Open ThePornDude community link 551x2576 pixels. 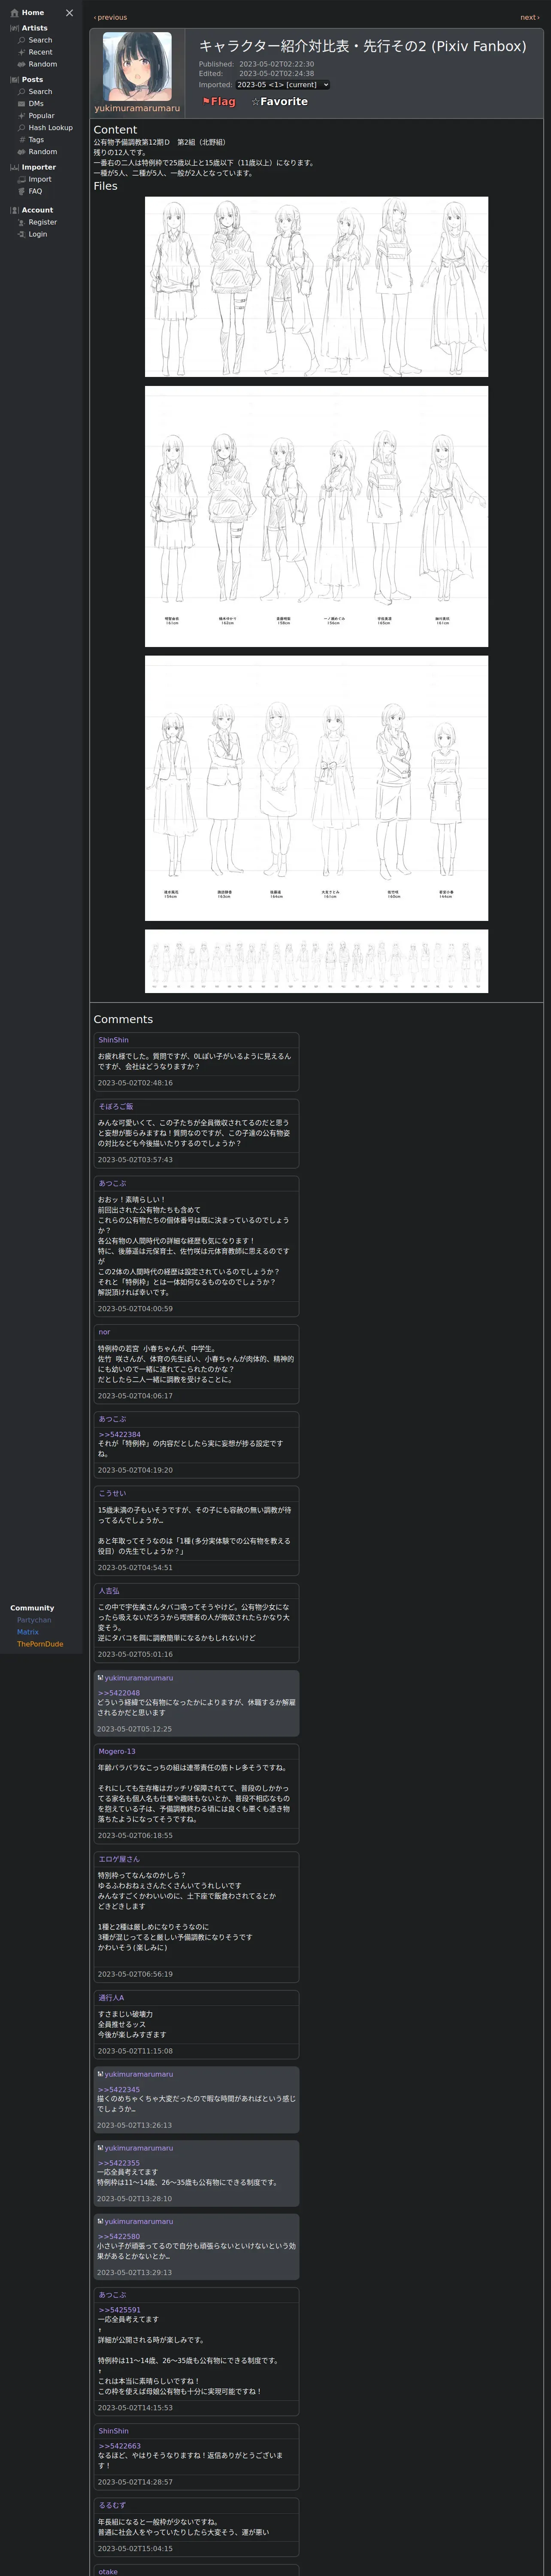pos(40,1644)
